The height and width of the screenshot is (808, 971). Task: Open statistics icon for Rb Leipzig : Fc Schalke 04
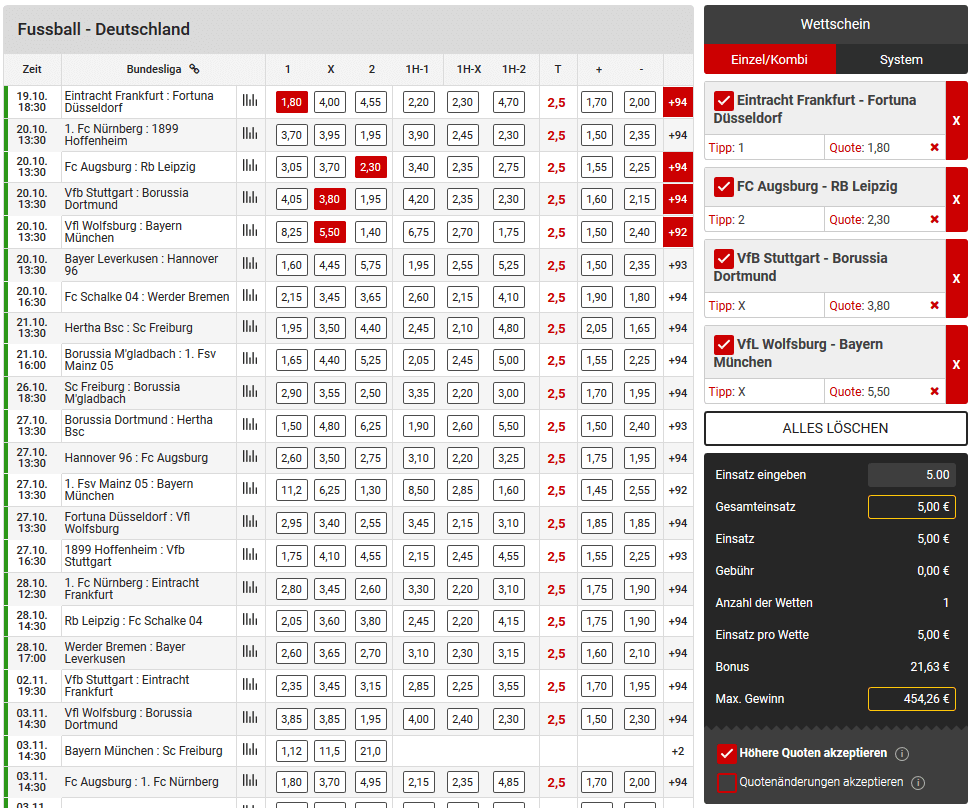coord(250,619)
